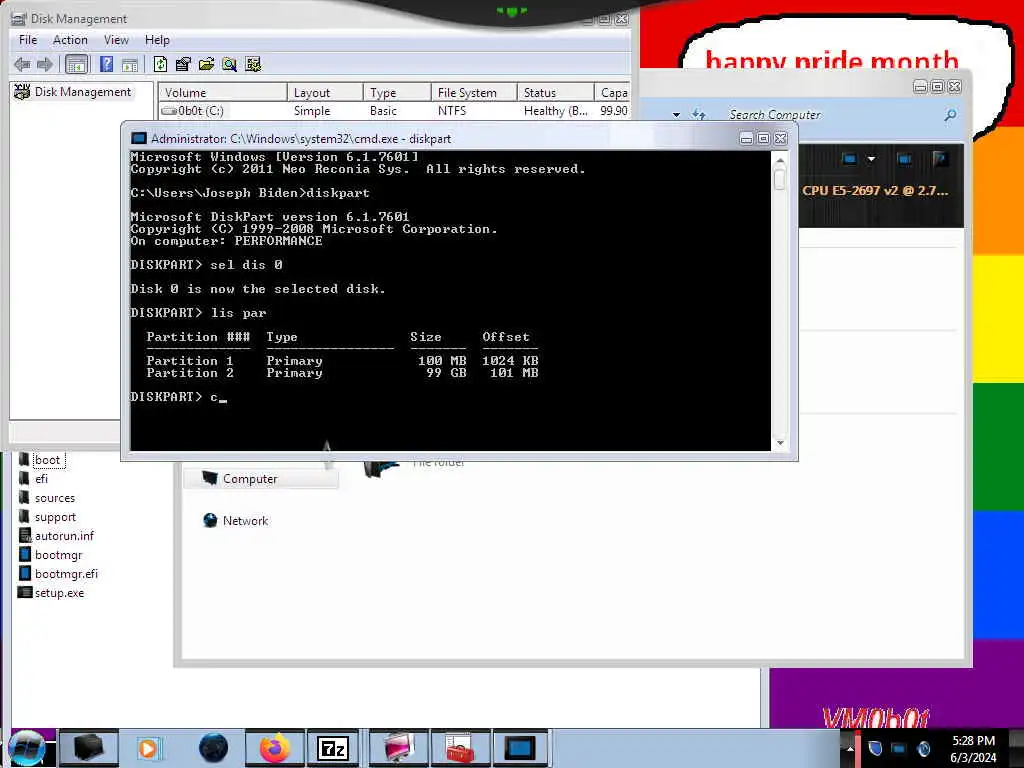Click the Explorer address bar refresh arrows icon
Screen dimensions: 1024x768
pos(699,115)
